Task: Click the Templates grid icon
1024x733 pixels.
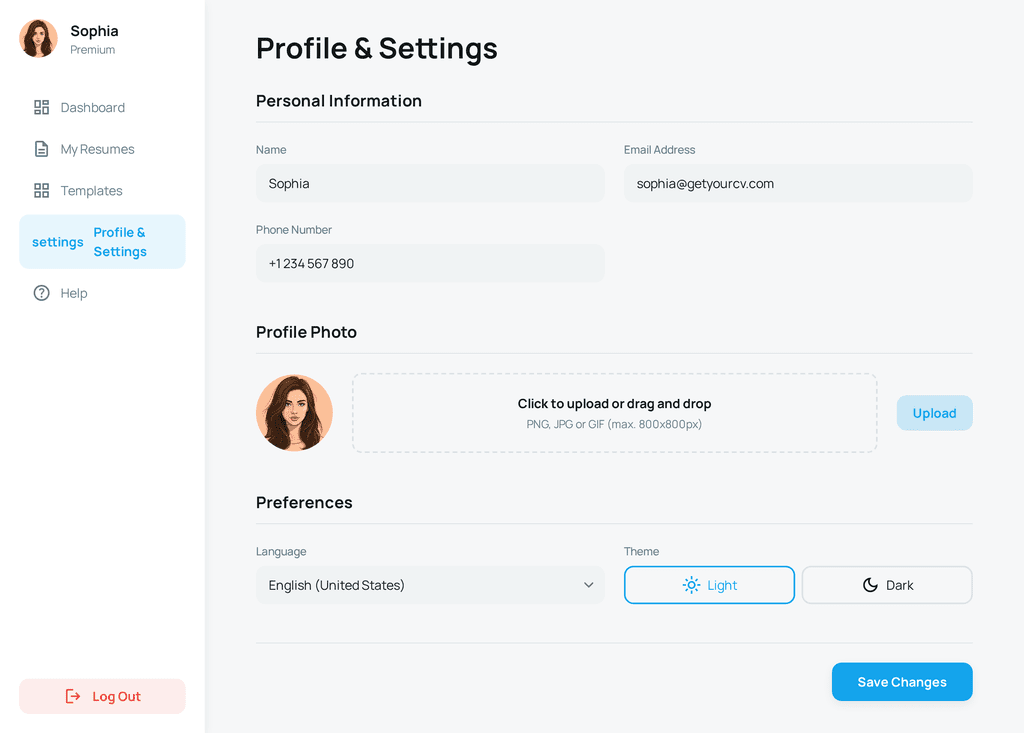Action: coord(41,191)
